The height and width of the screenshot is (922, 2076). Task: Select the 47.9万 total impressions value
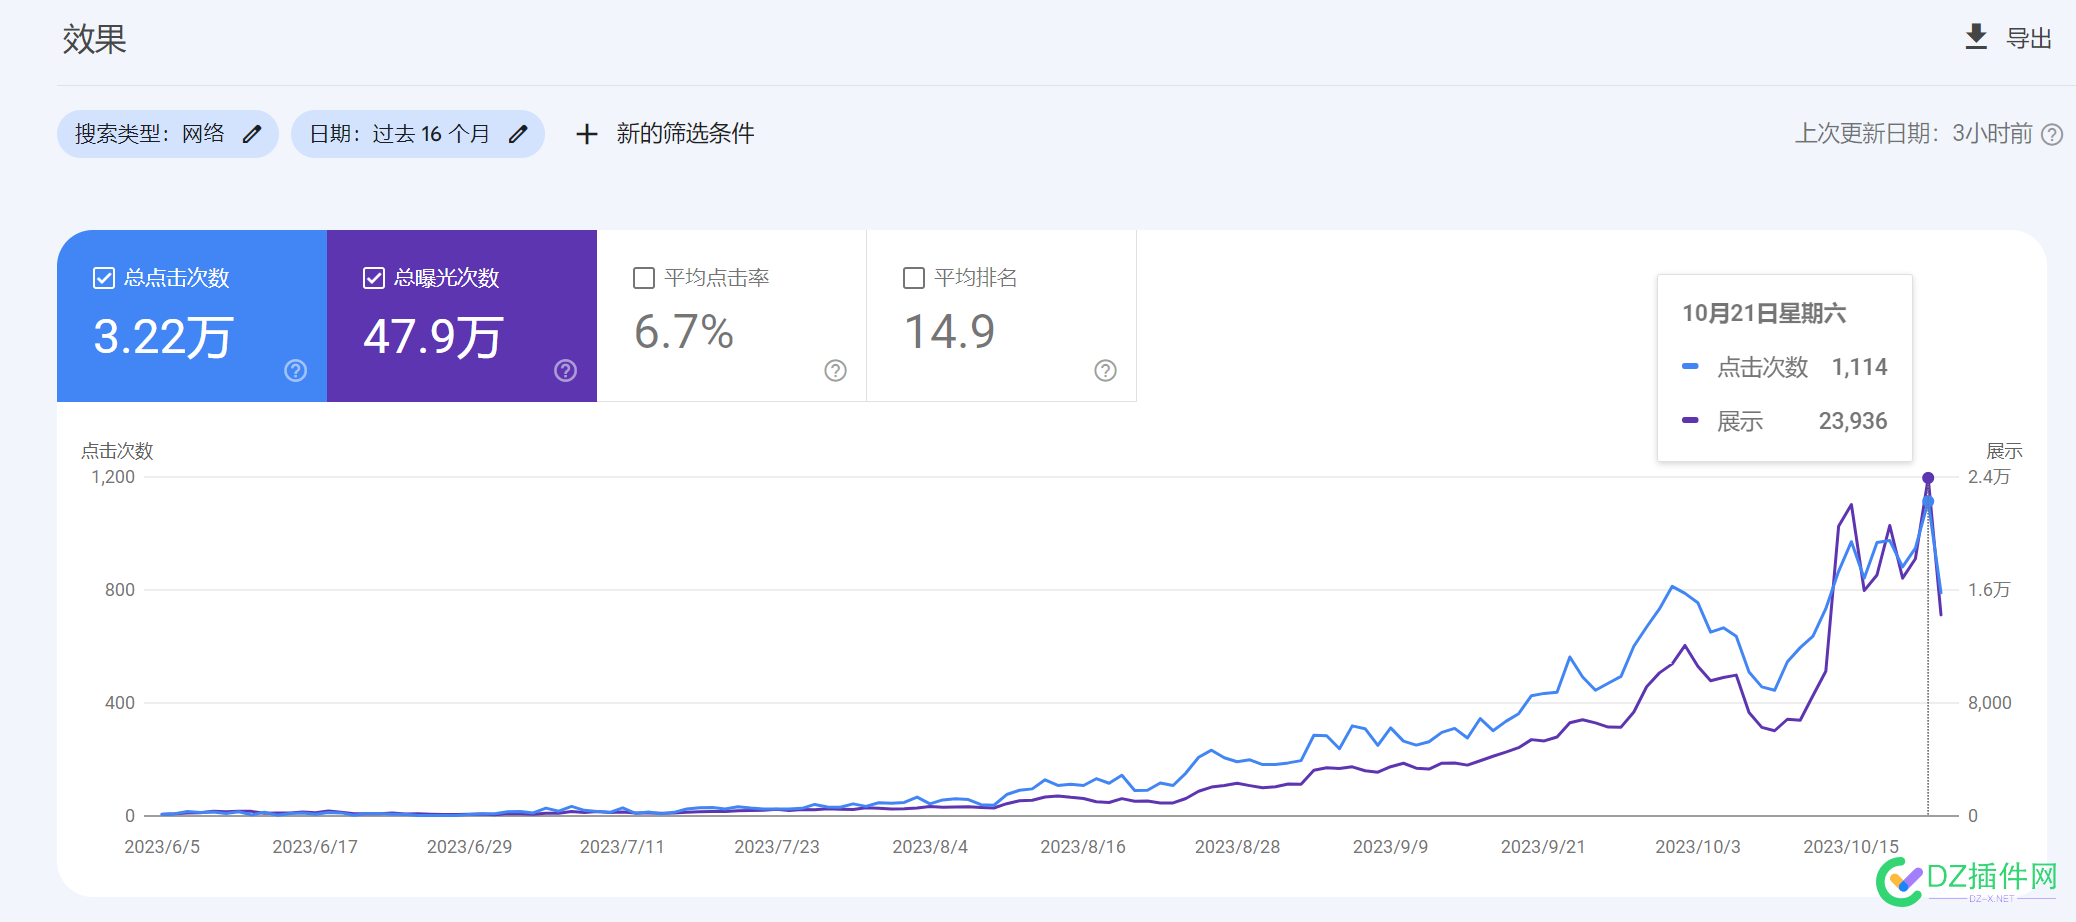click(433, 336)
